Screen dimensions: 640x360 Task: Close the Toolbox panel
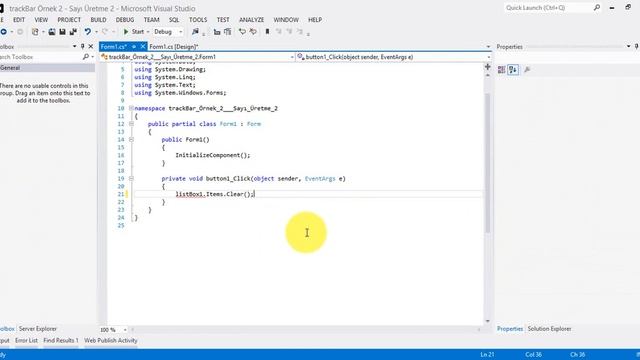(91, 47)
